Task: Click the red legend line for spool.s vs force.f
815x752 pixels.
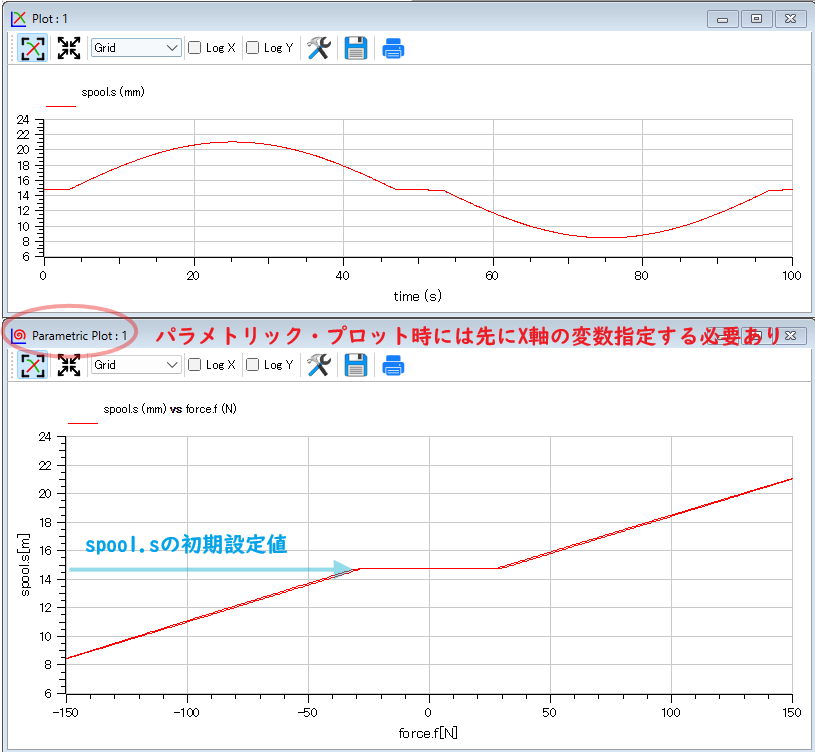Action: (83, 423)
